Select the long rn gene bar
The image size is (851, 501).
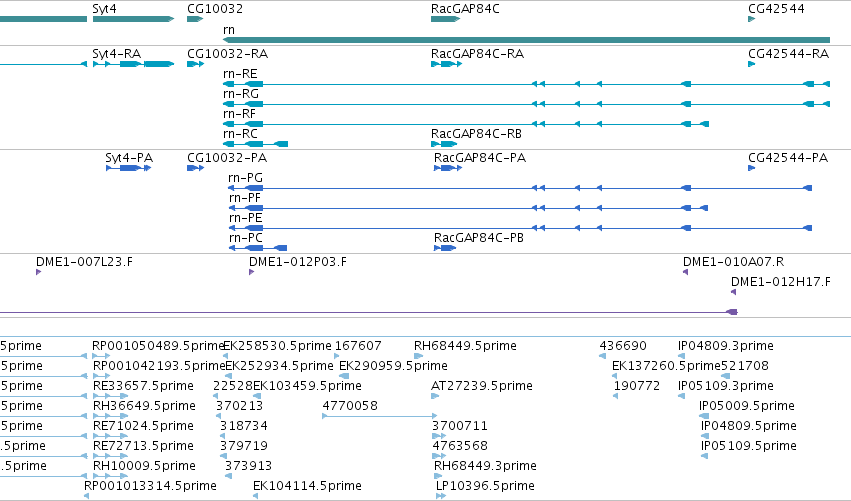click(526, 40)
